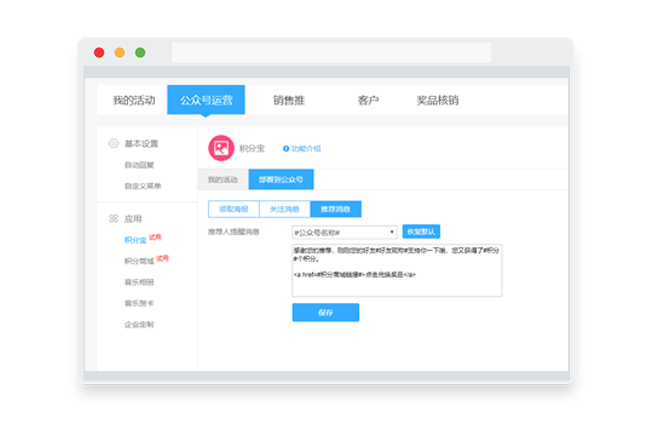Click the 恢复默认 button
The width and height of the screenshot is (660, 430).
[x=421, y=232]
